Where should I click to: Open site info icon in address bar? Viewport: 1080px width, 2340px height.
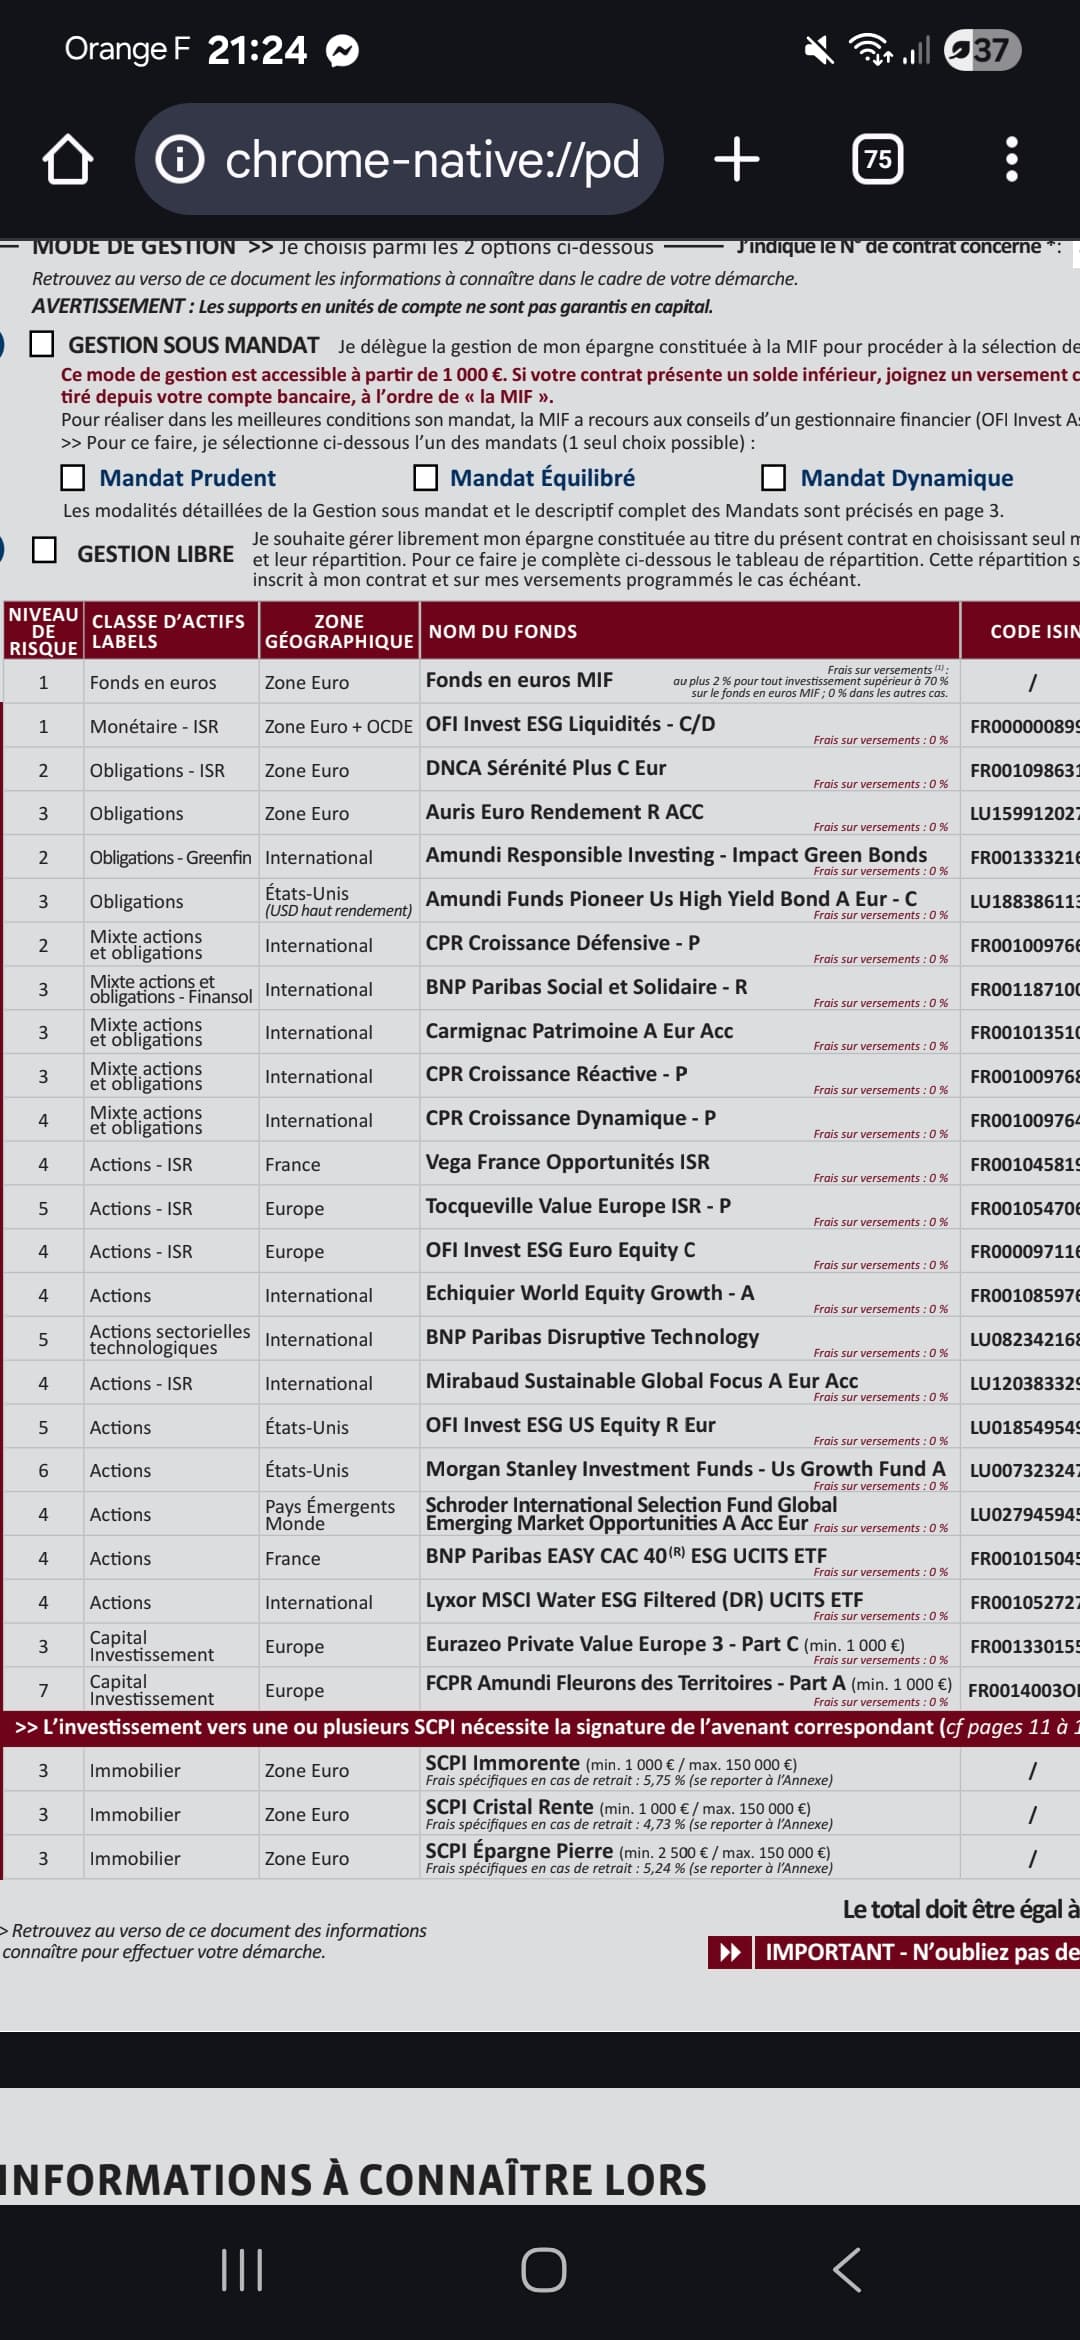point(181,160)
